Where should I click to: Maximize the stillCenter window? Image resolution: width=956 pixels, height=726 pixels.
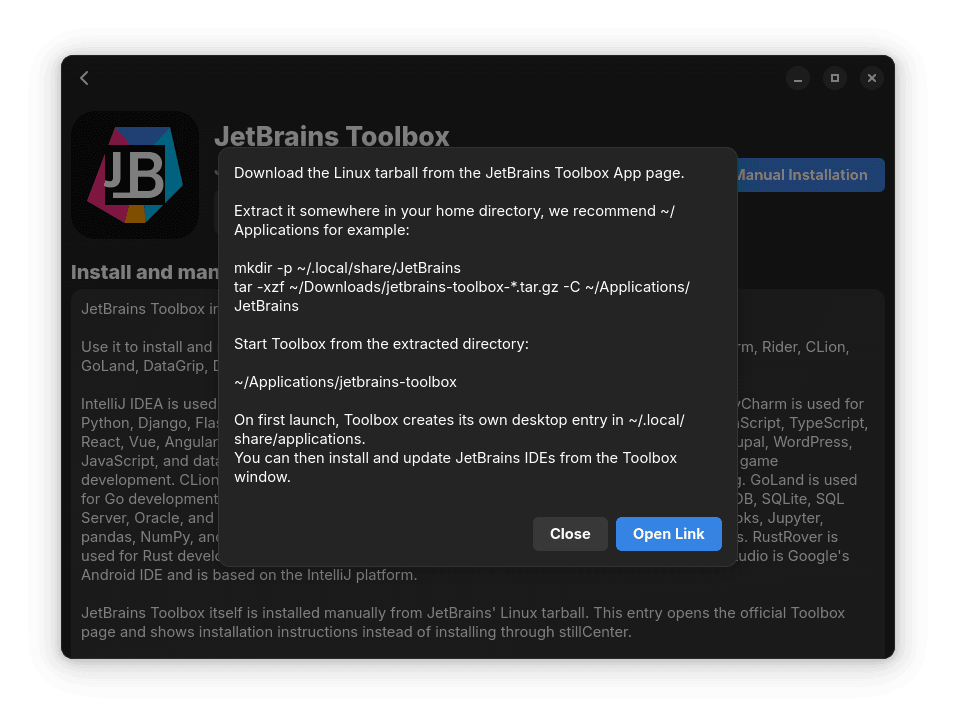(835, 78)
